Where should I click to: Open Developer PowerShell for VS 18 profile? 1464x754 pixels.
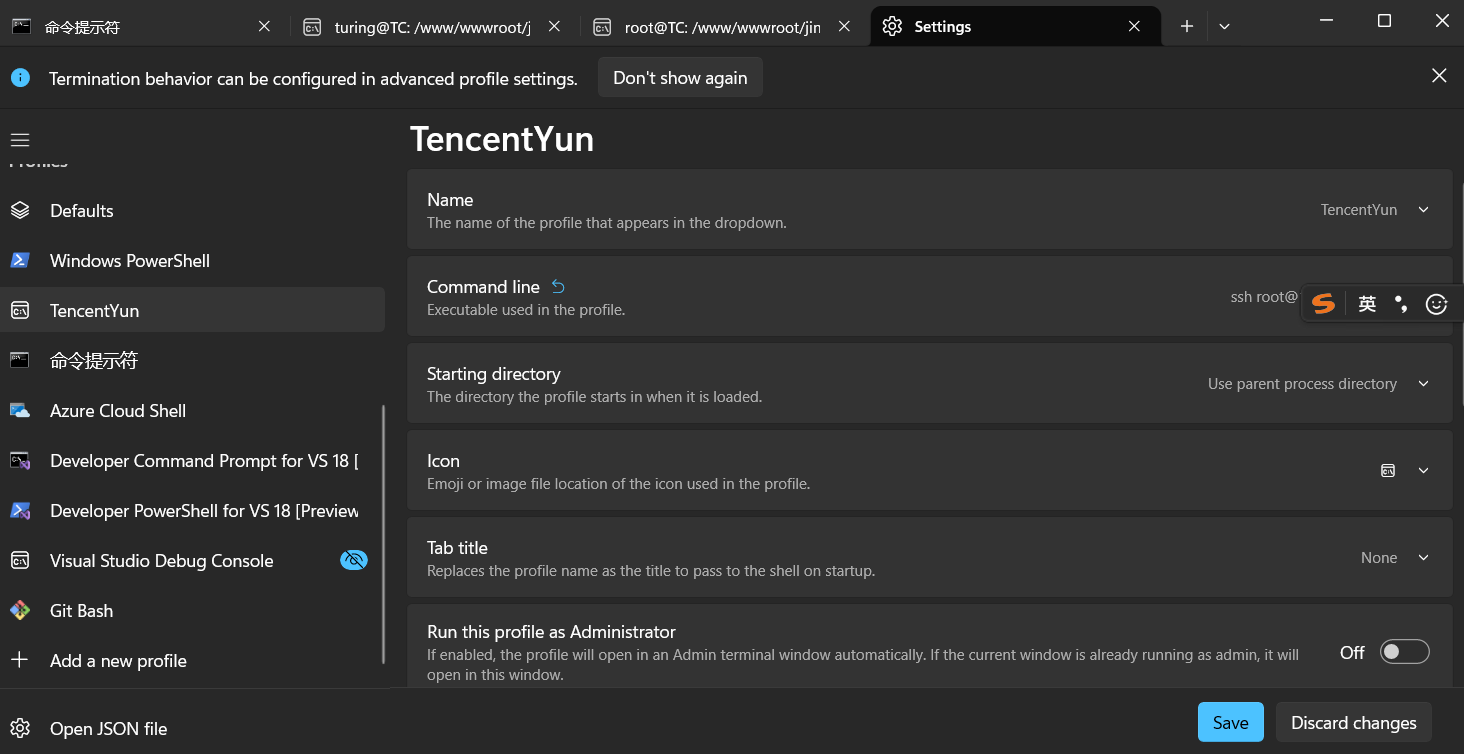tap(192, 511)
